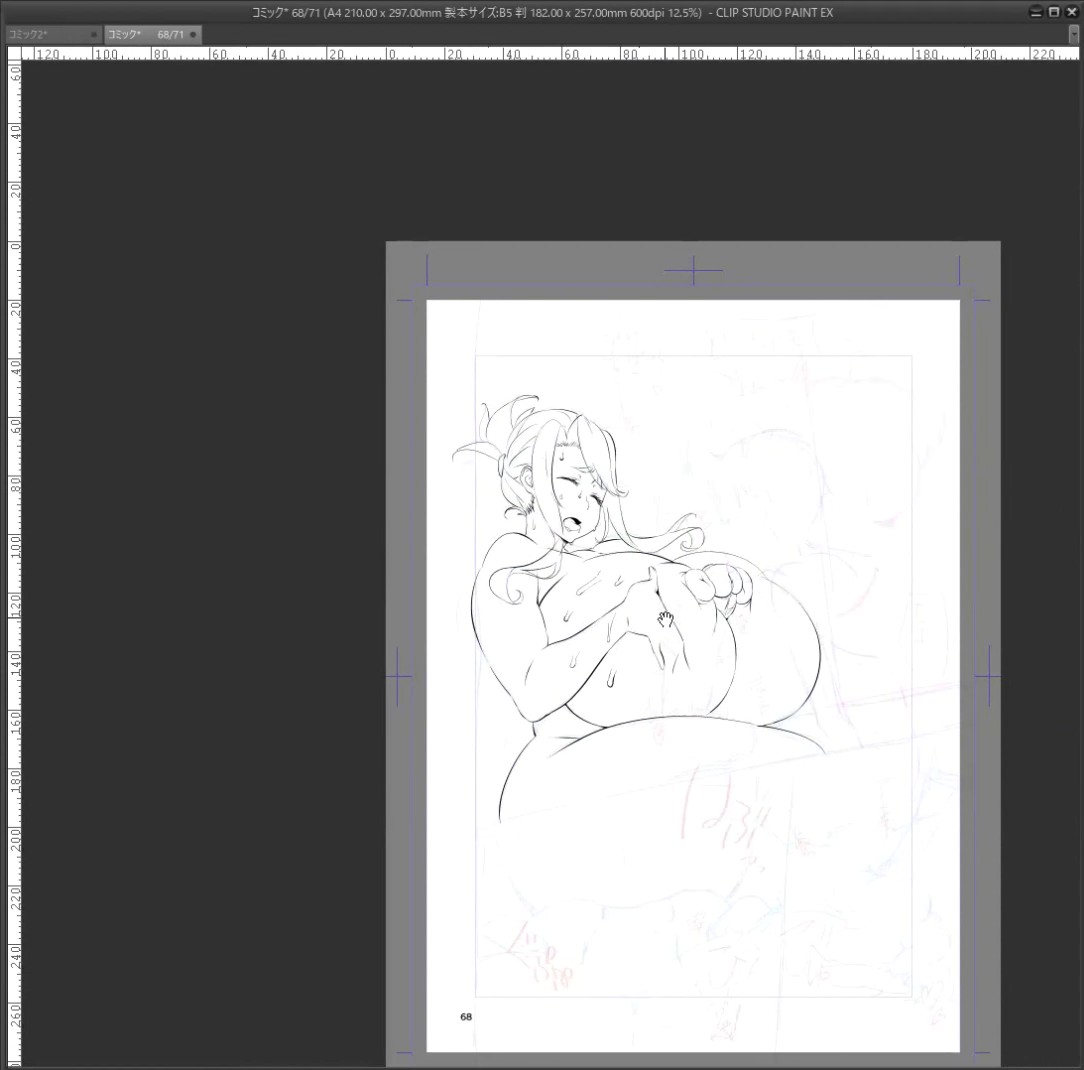This screenshot has width=1084, height=1070.
Task: Click the left center crop mark cross
Action: 398,676
